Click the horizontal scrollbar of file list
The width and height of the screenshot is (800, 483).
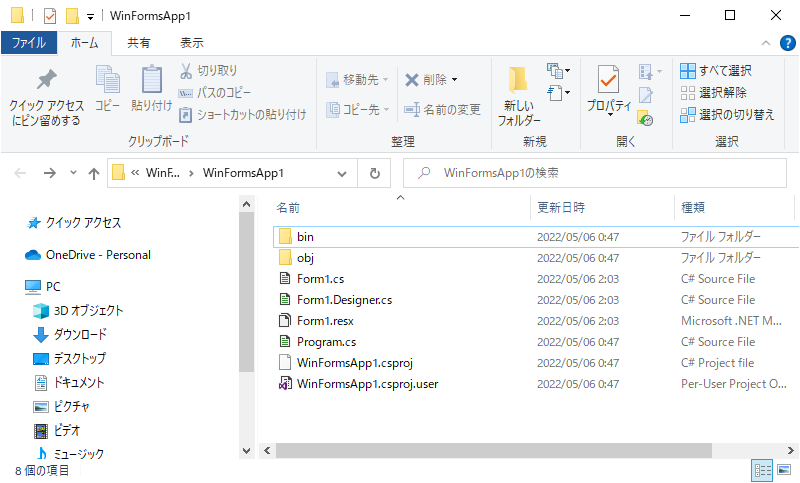click(x=493, y=450)
